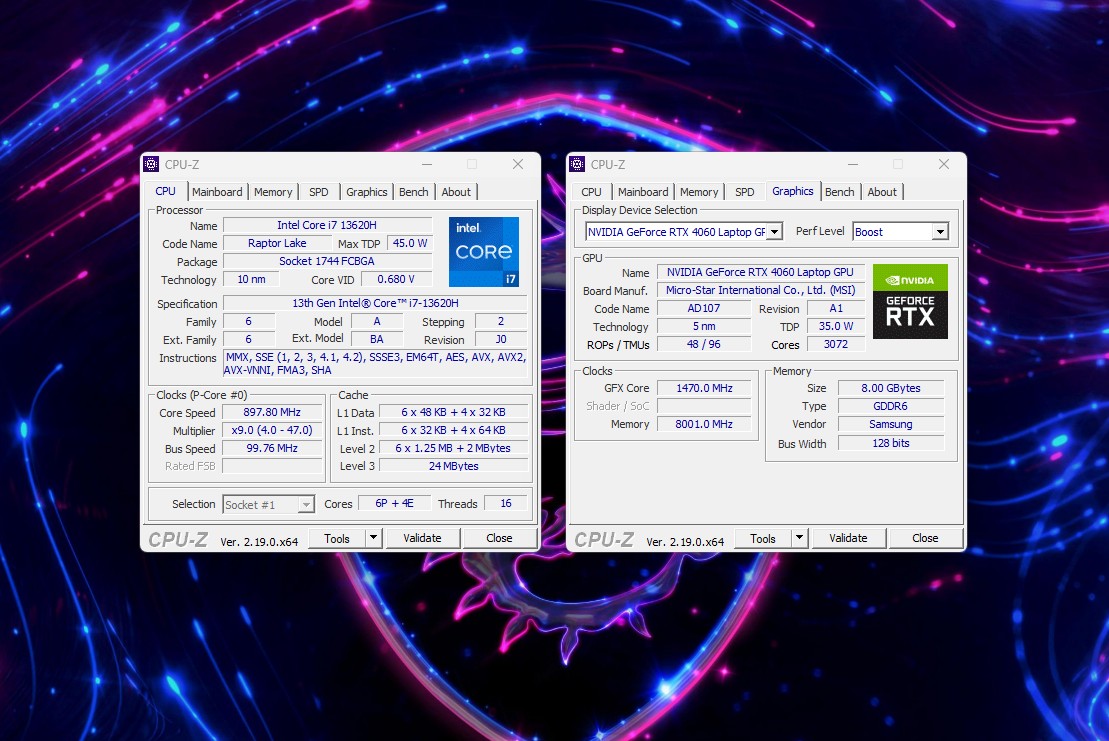Click Close button in right CPU-Z window
The image size is (1109, 741).
tap(925, 538)
